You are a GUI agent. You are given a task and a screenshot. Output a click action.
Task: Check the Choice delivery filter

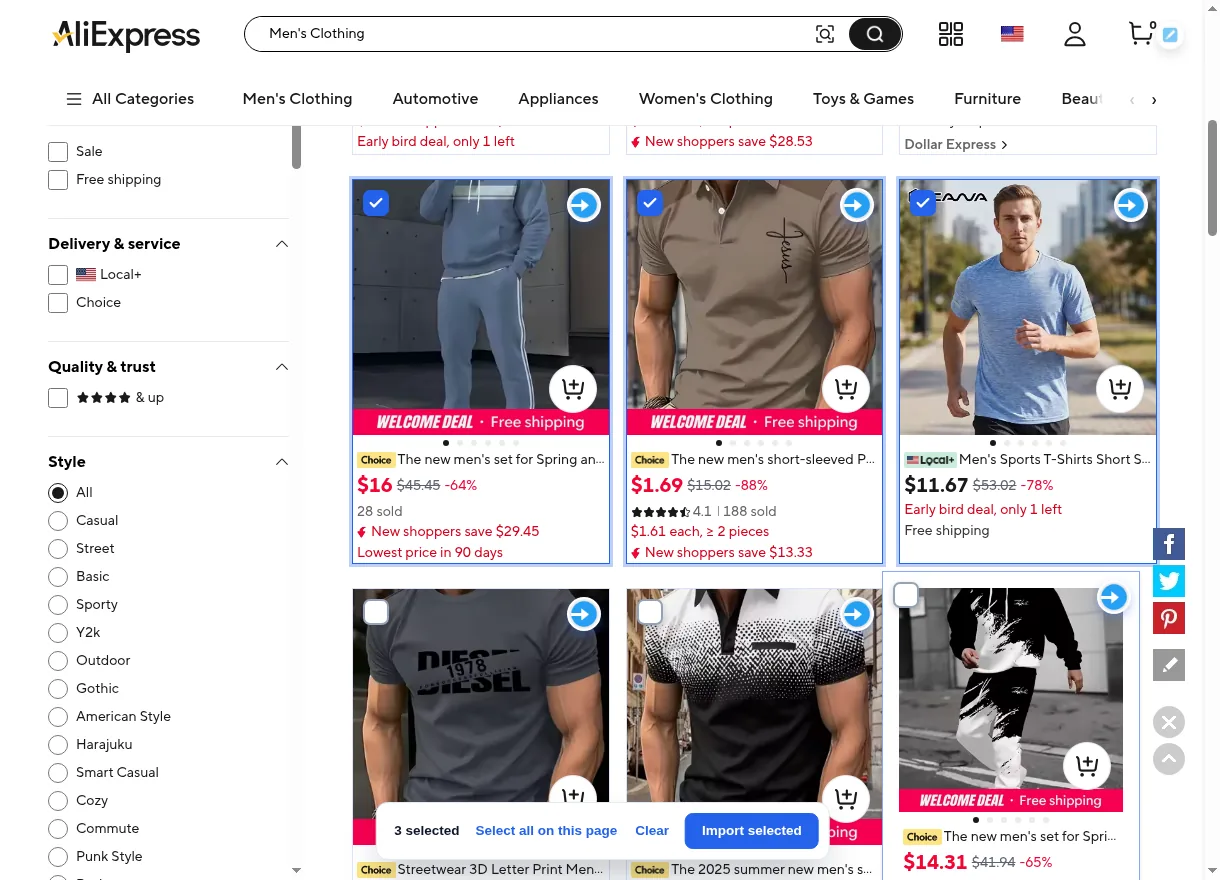tap(58, 303)
